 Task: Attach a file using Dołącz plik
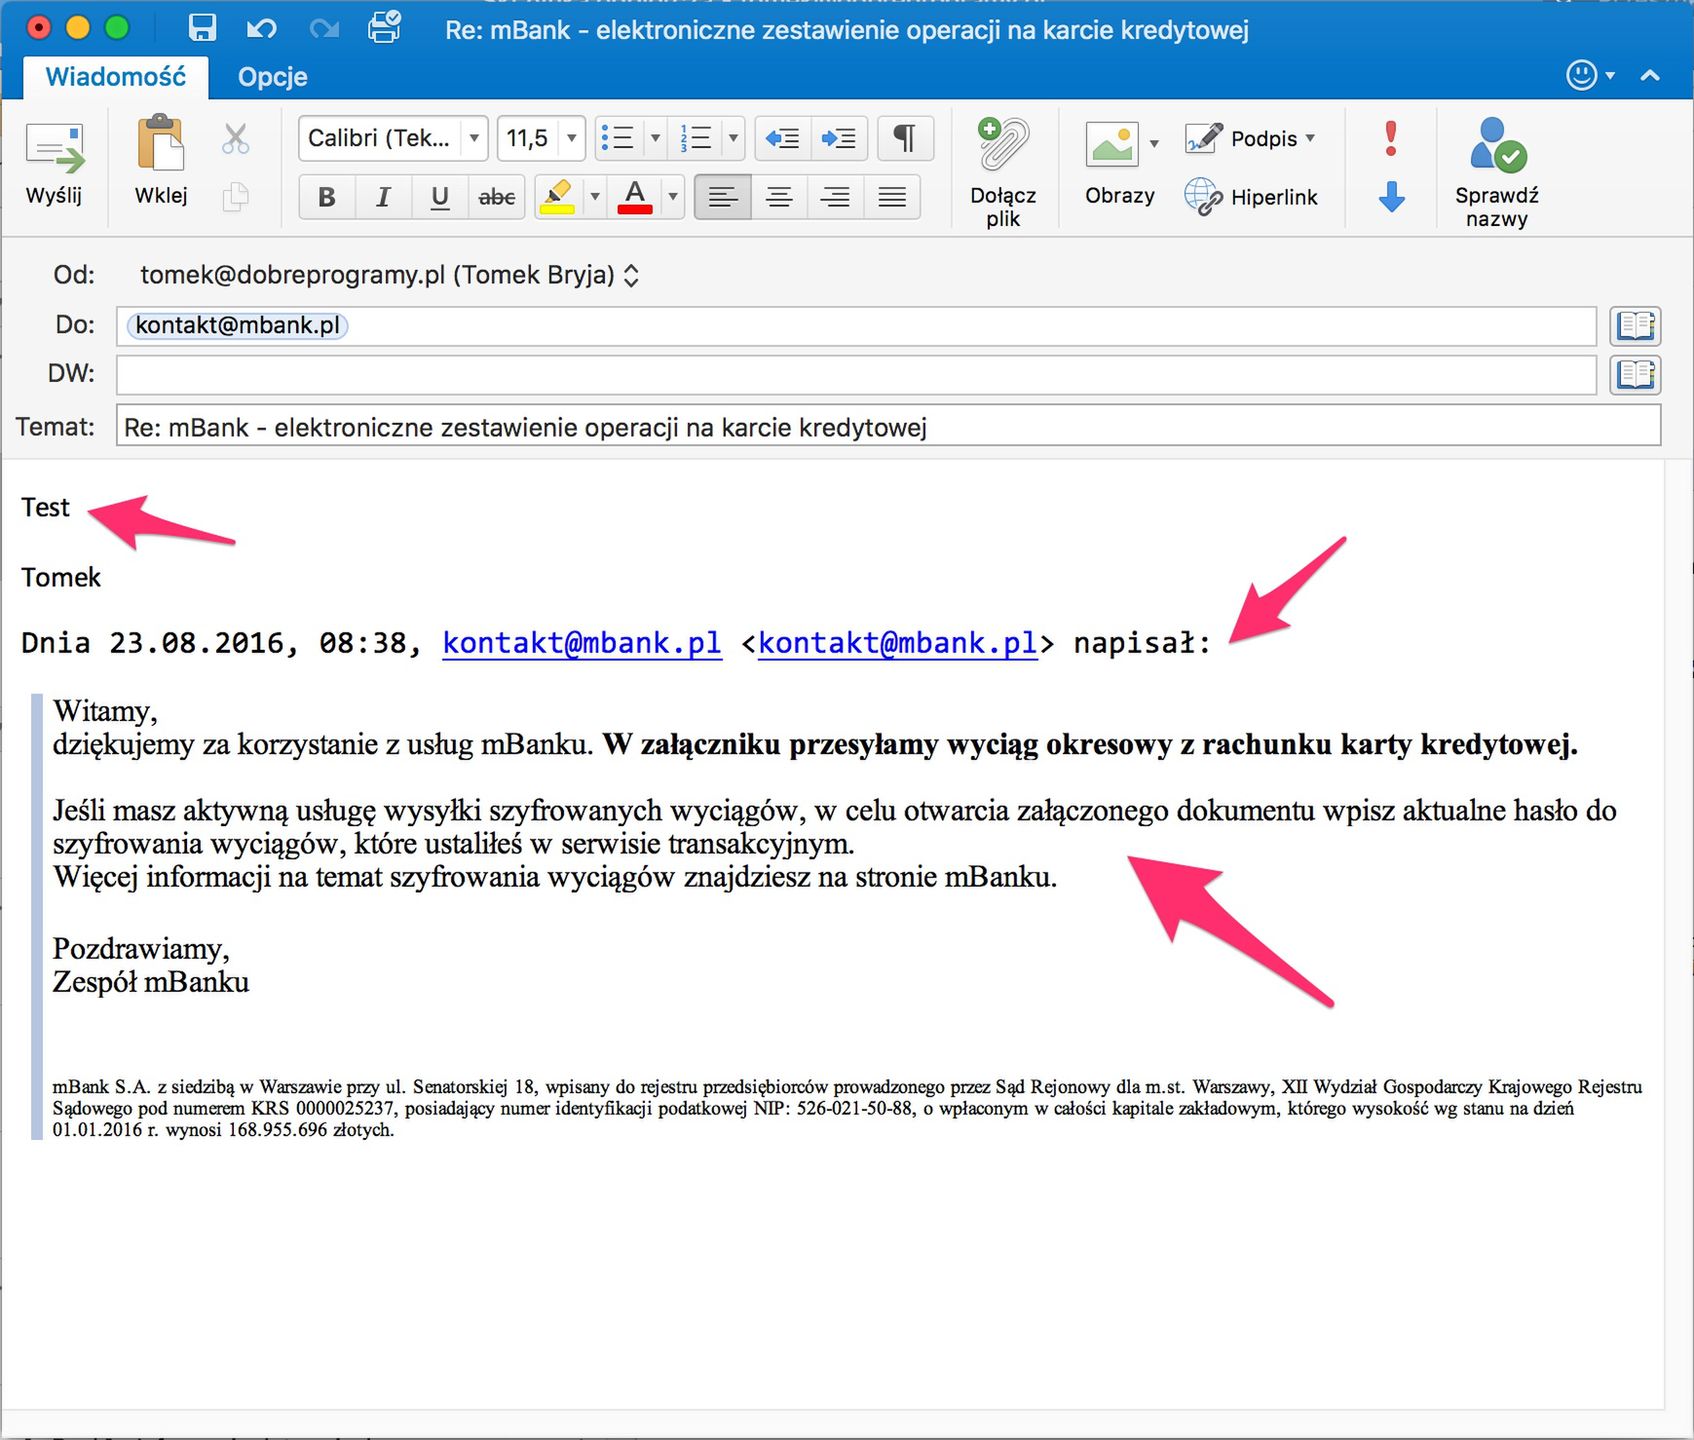(1003, 172)
